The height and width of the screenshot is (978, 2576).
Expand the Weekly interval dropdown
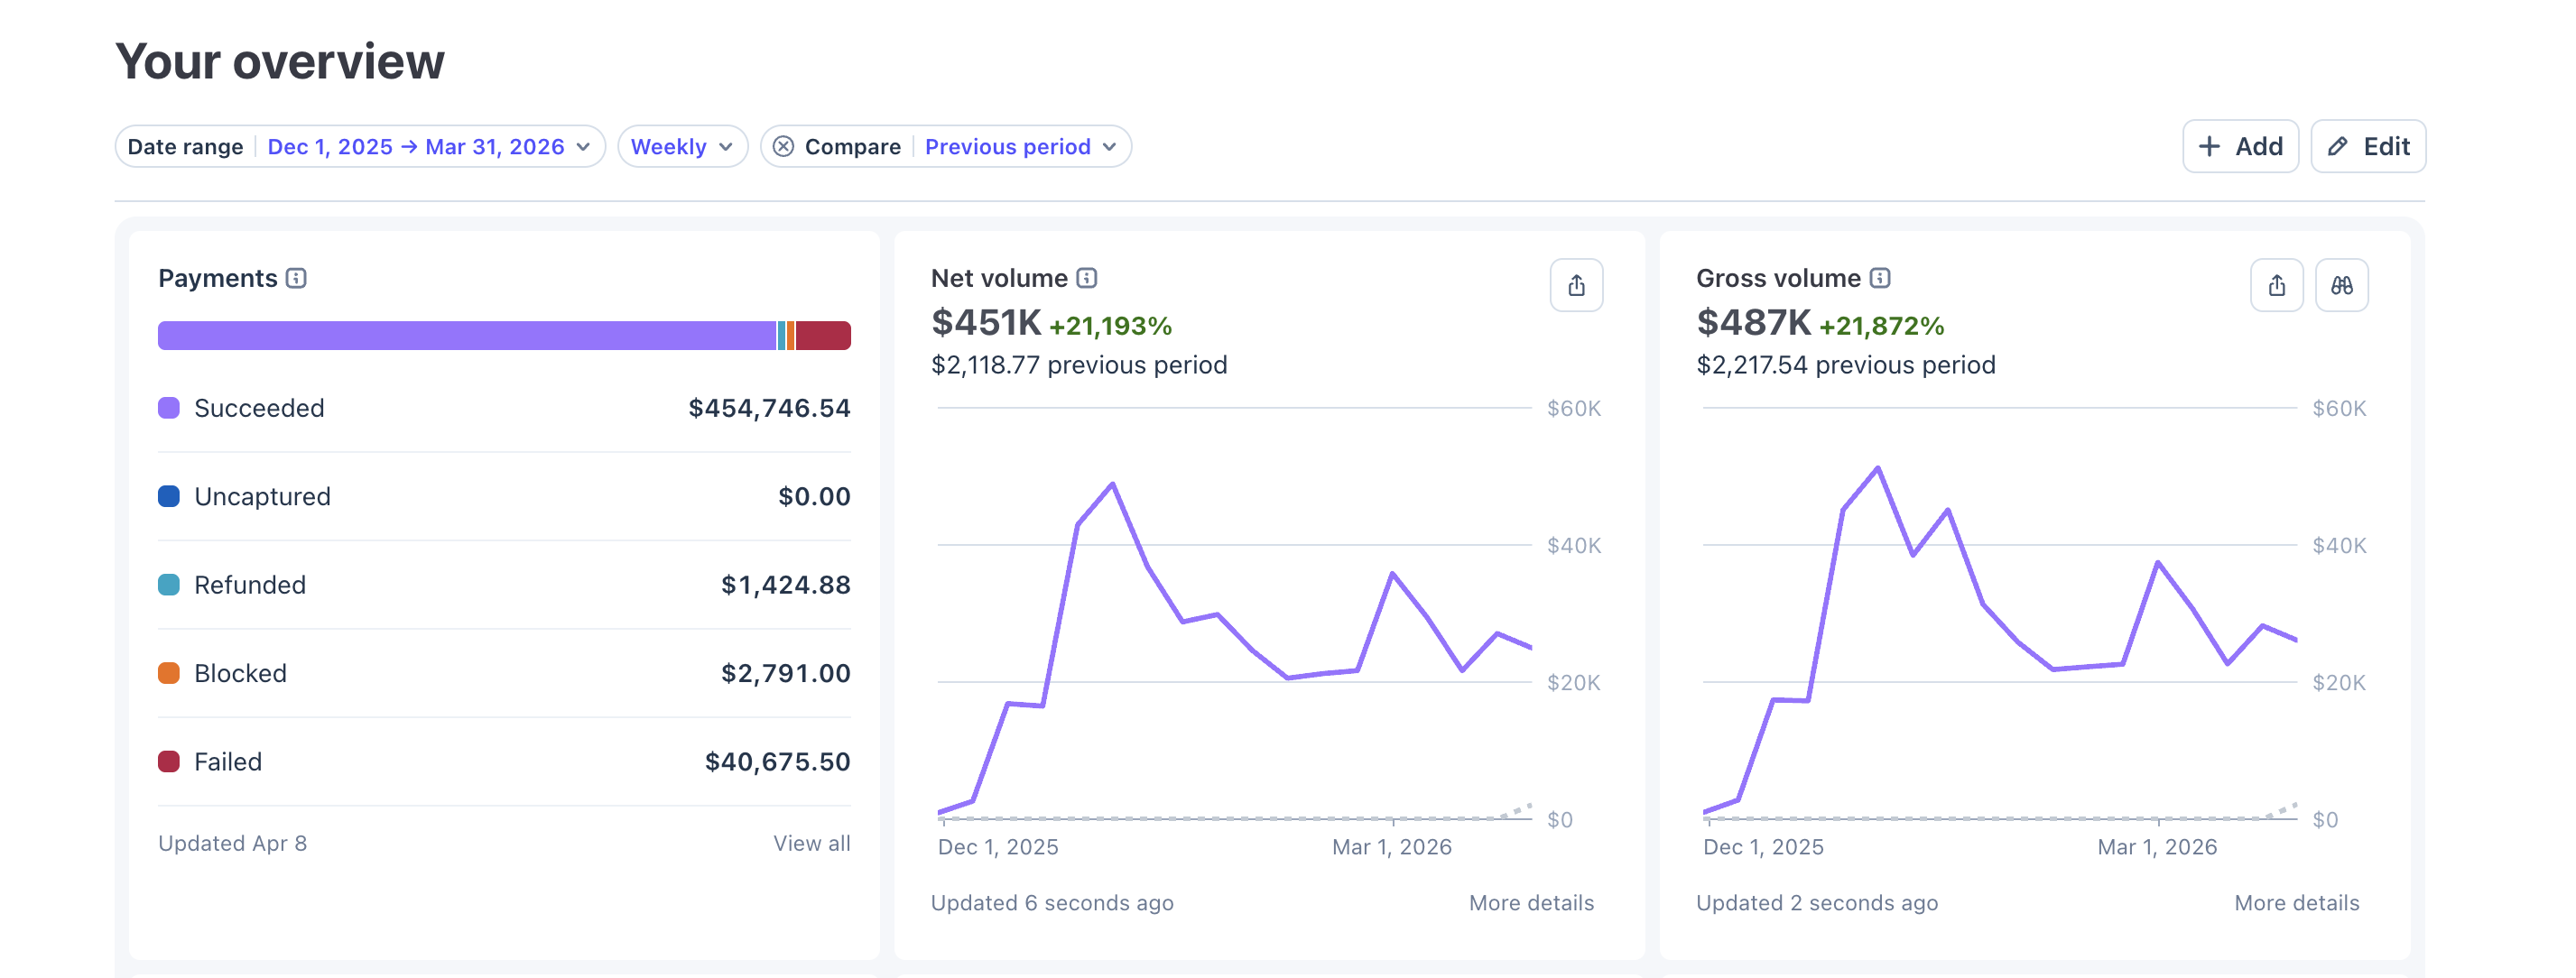click(x=682, y=147)
